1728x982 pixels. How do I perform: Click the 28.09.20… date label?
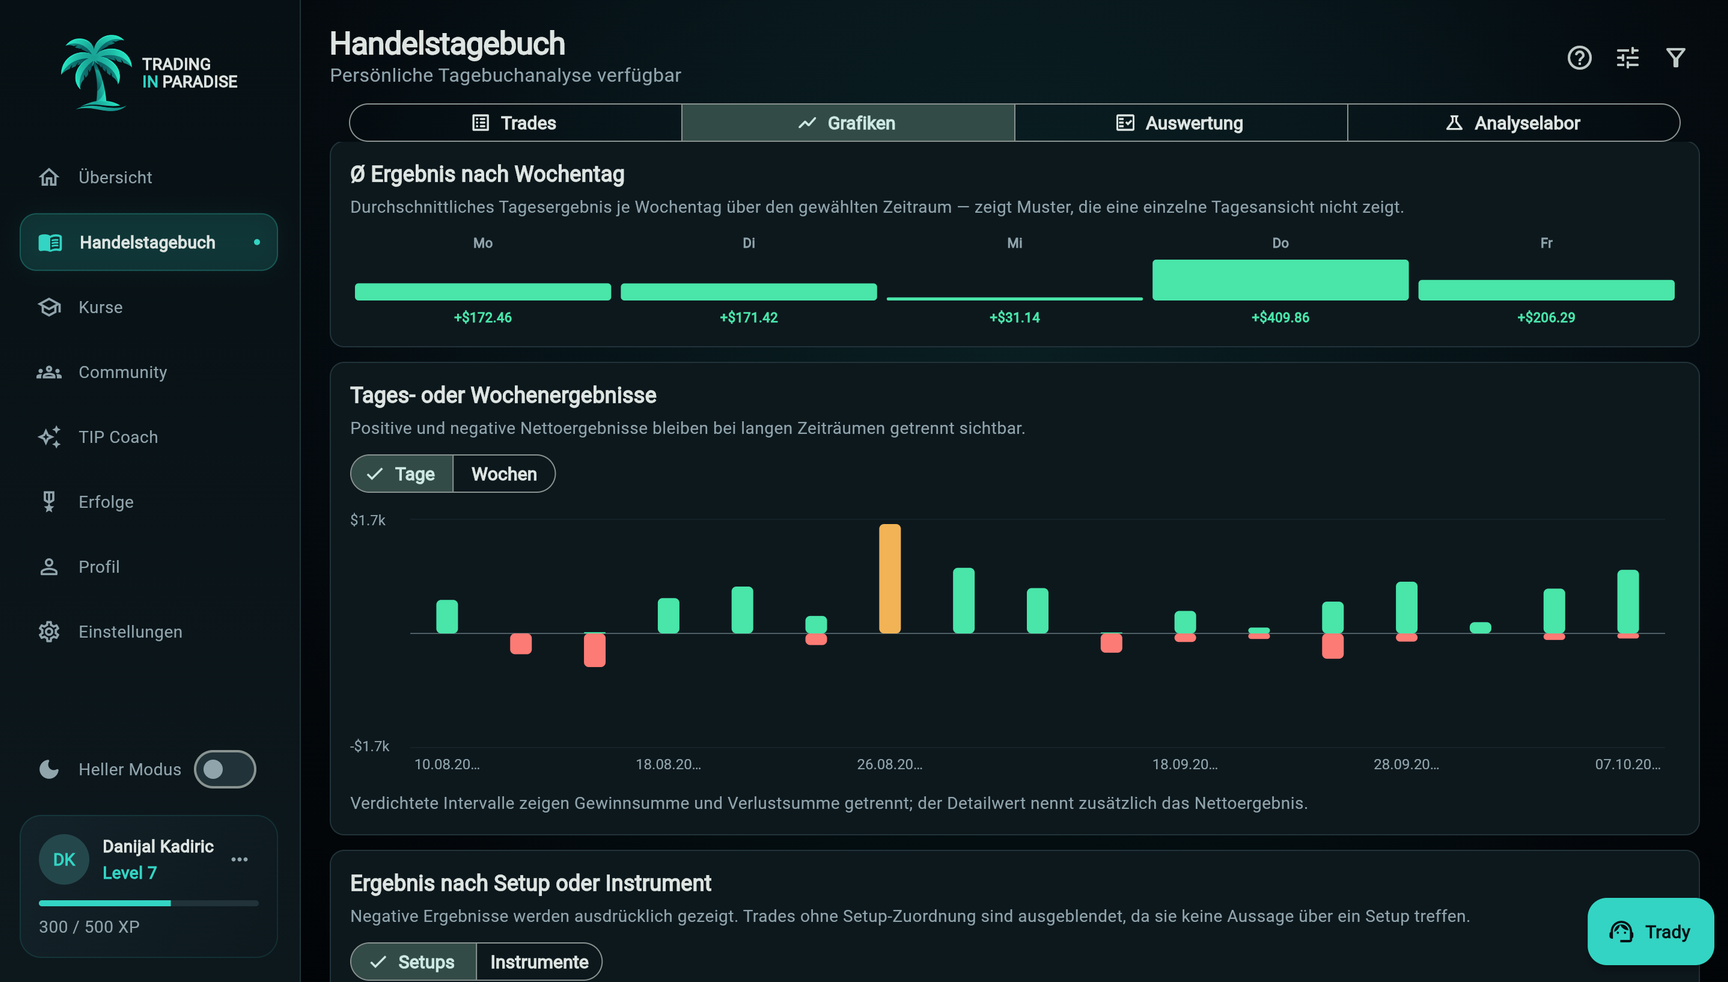coord(1406,764)
